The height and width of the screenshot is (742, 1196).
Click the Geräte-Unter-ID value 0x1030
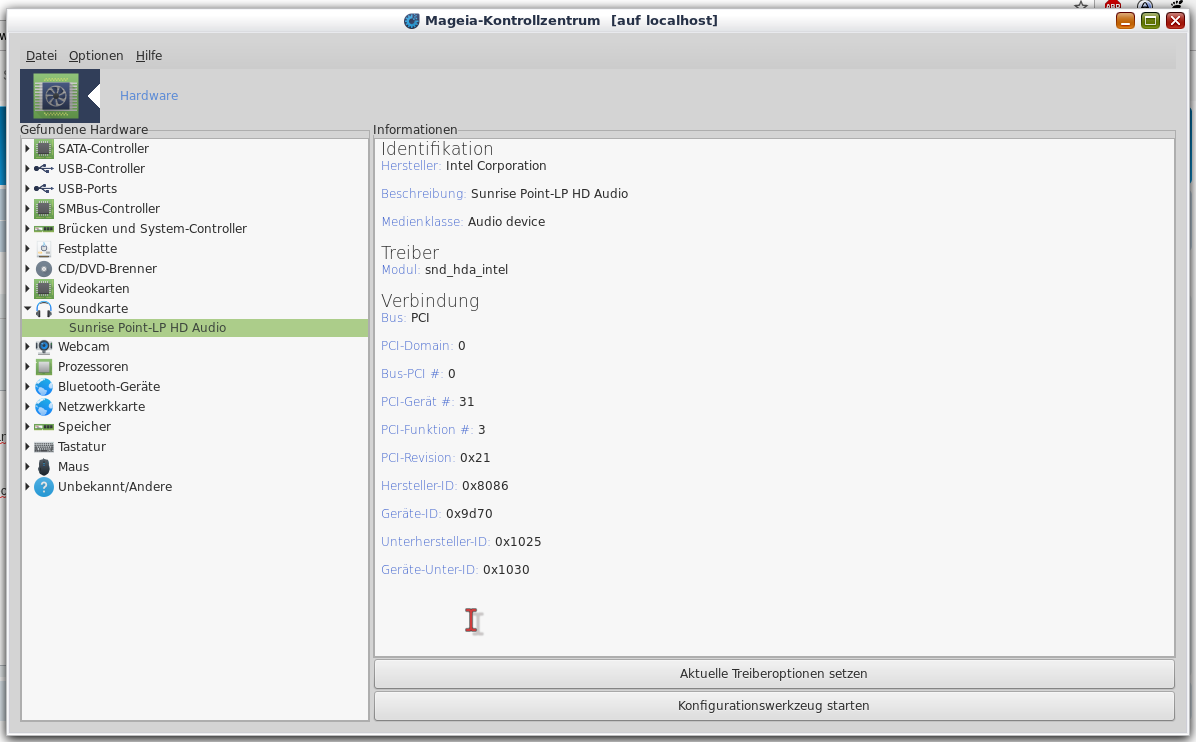pyautogui.click(x=506, y=570)
